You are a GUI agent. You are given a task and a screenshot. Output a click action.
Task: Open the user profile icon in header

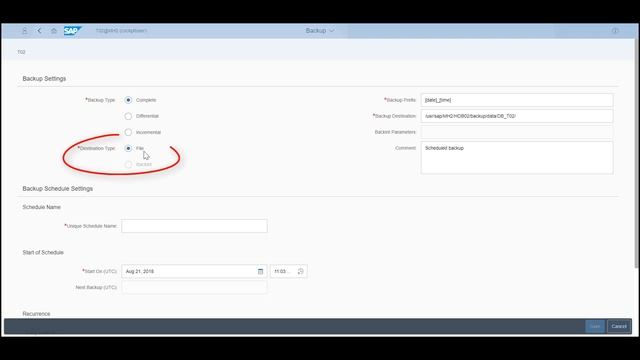coord(24,31)
